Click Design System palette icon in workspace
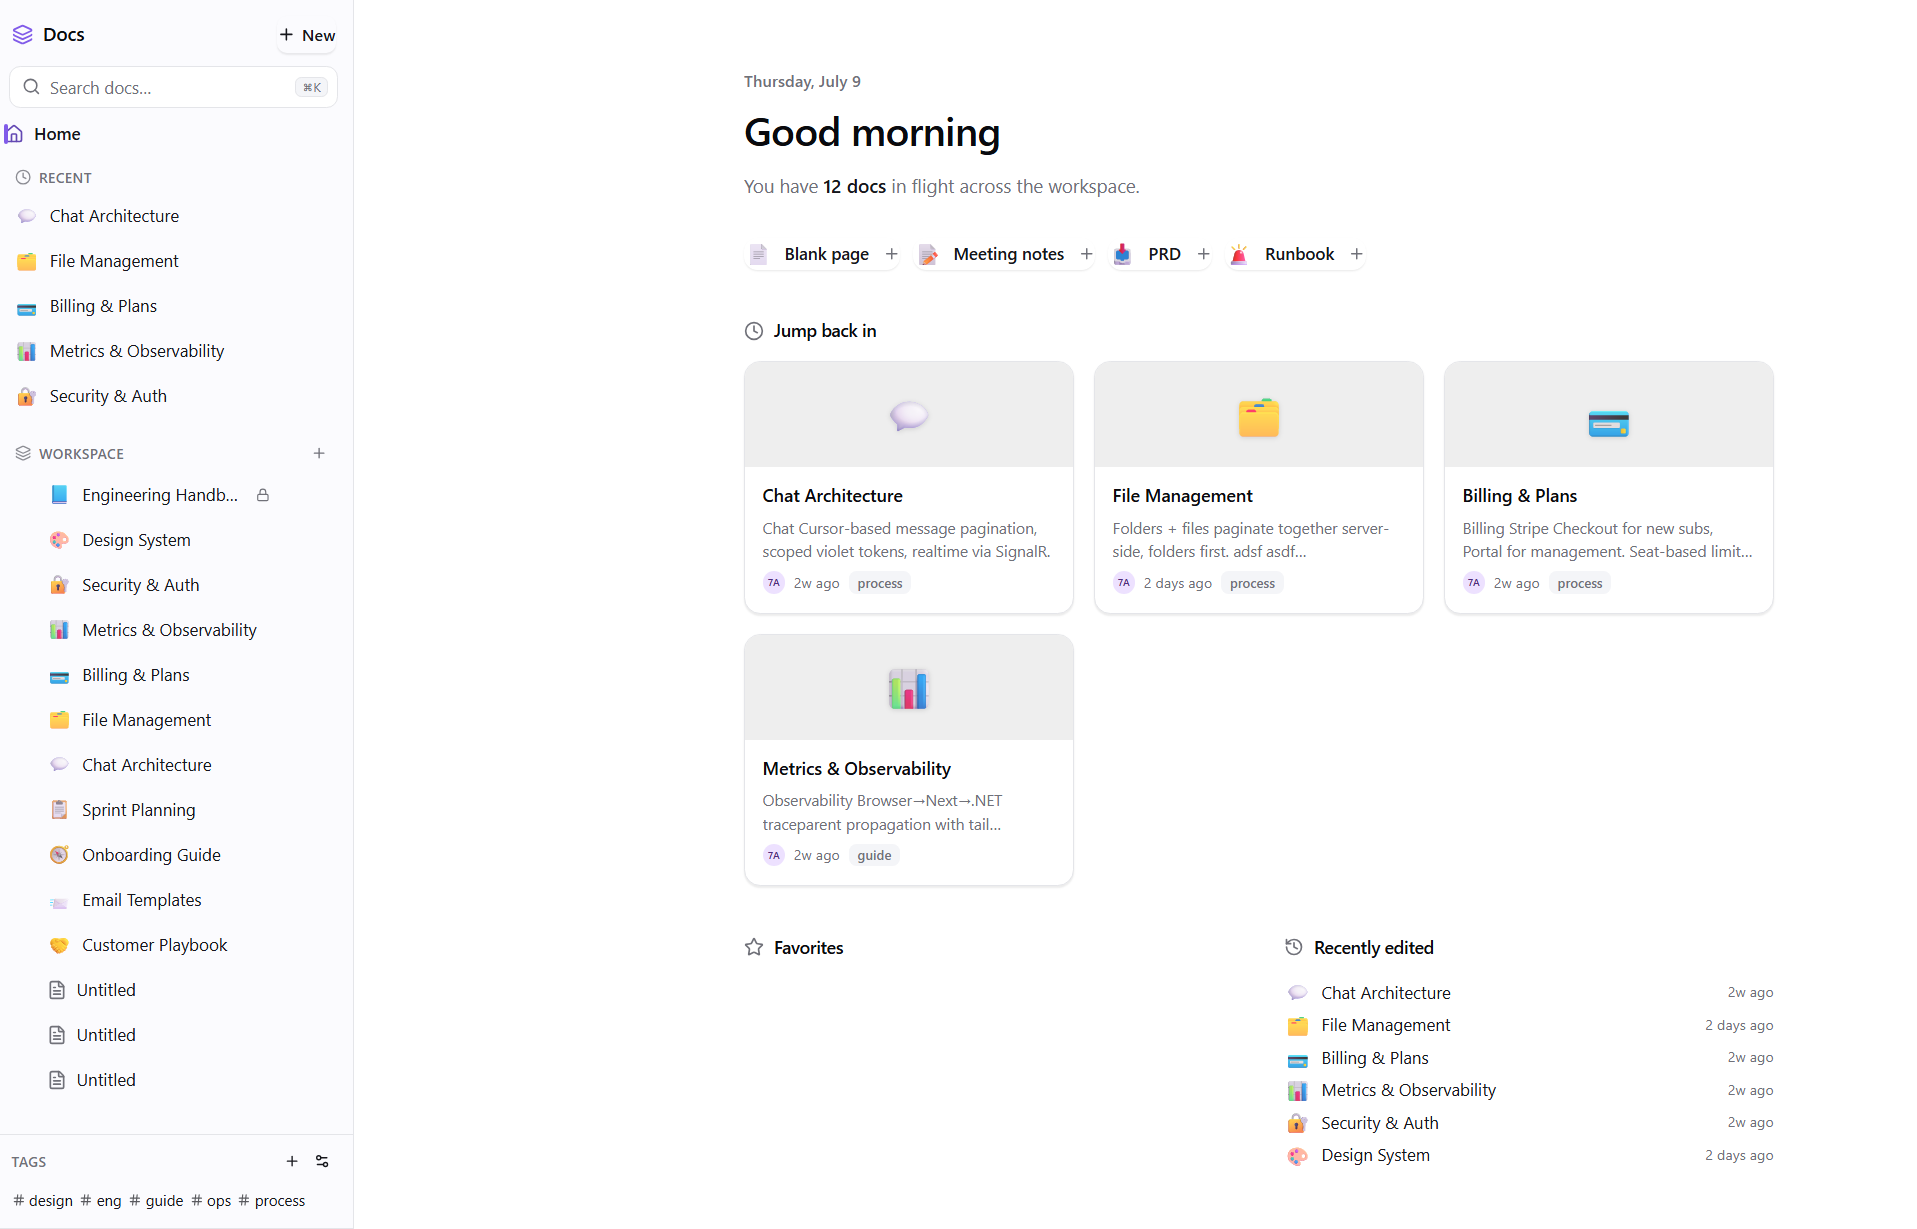This screenshot has height=1229, width=1917. [60, 540]
